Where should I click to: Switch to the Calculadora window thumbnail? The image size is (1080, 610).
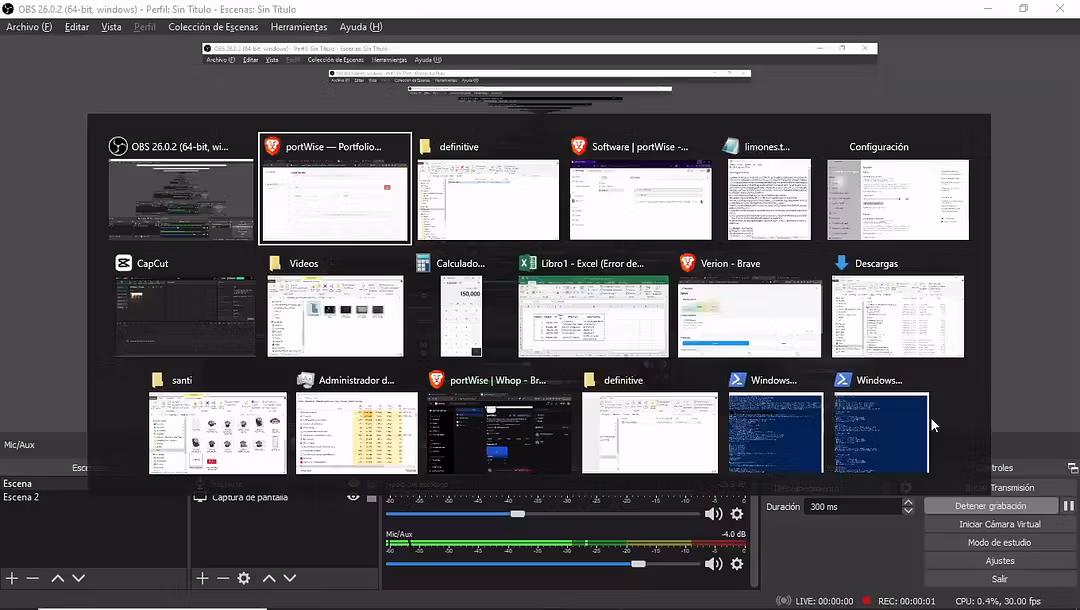tap(461, 316)
